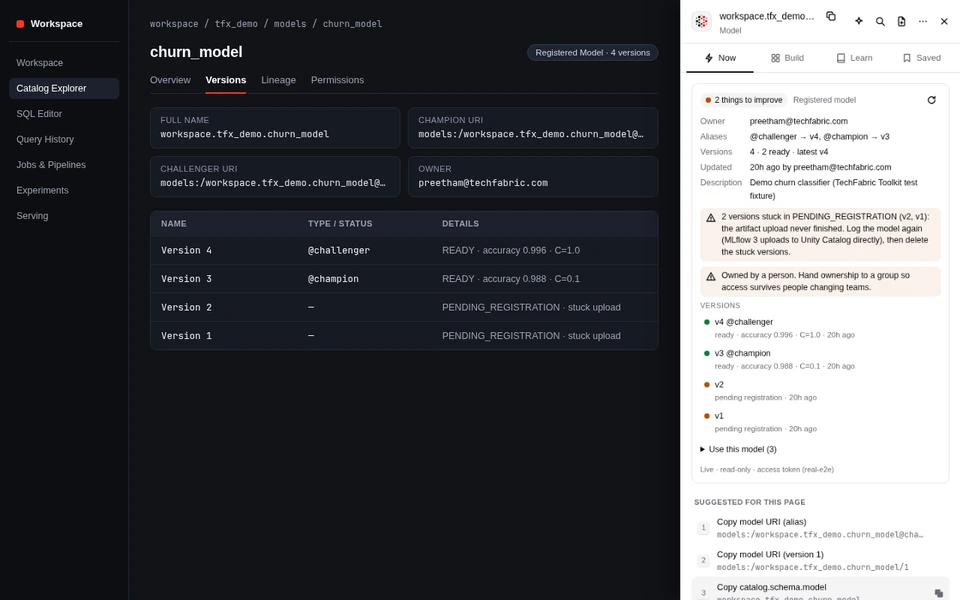Run 'Copy model URI (version 1)' suggestion
The width and height of the screenshot is (960, 600).
pyautogui.click(x=820, y=560)
